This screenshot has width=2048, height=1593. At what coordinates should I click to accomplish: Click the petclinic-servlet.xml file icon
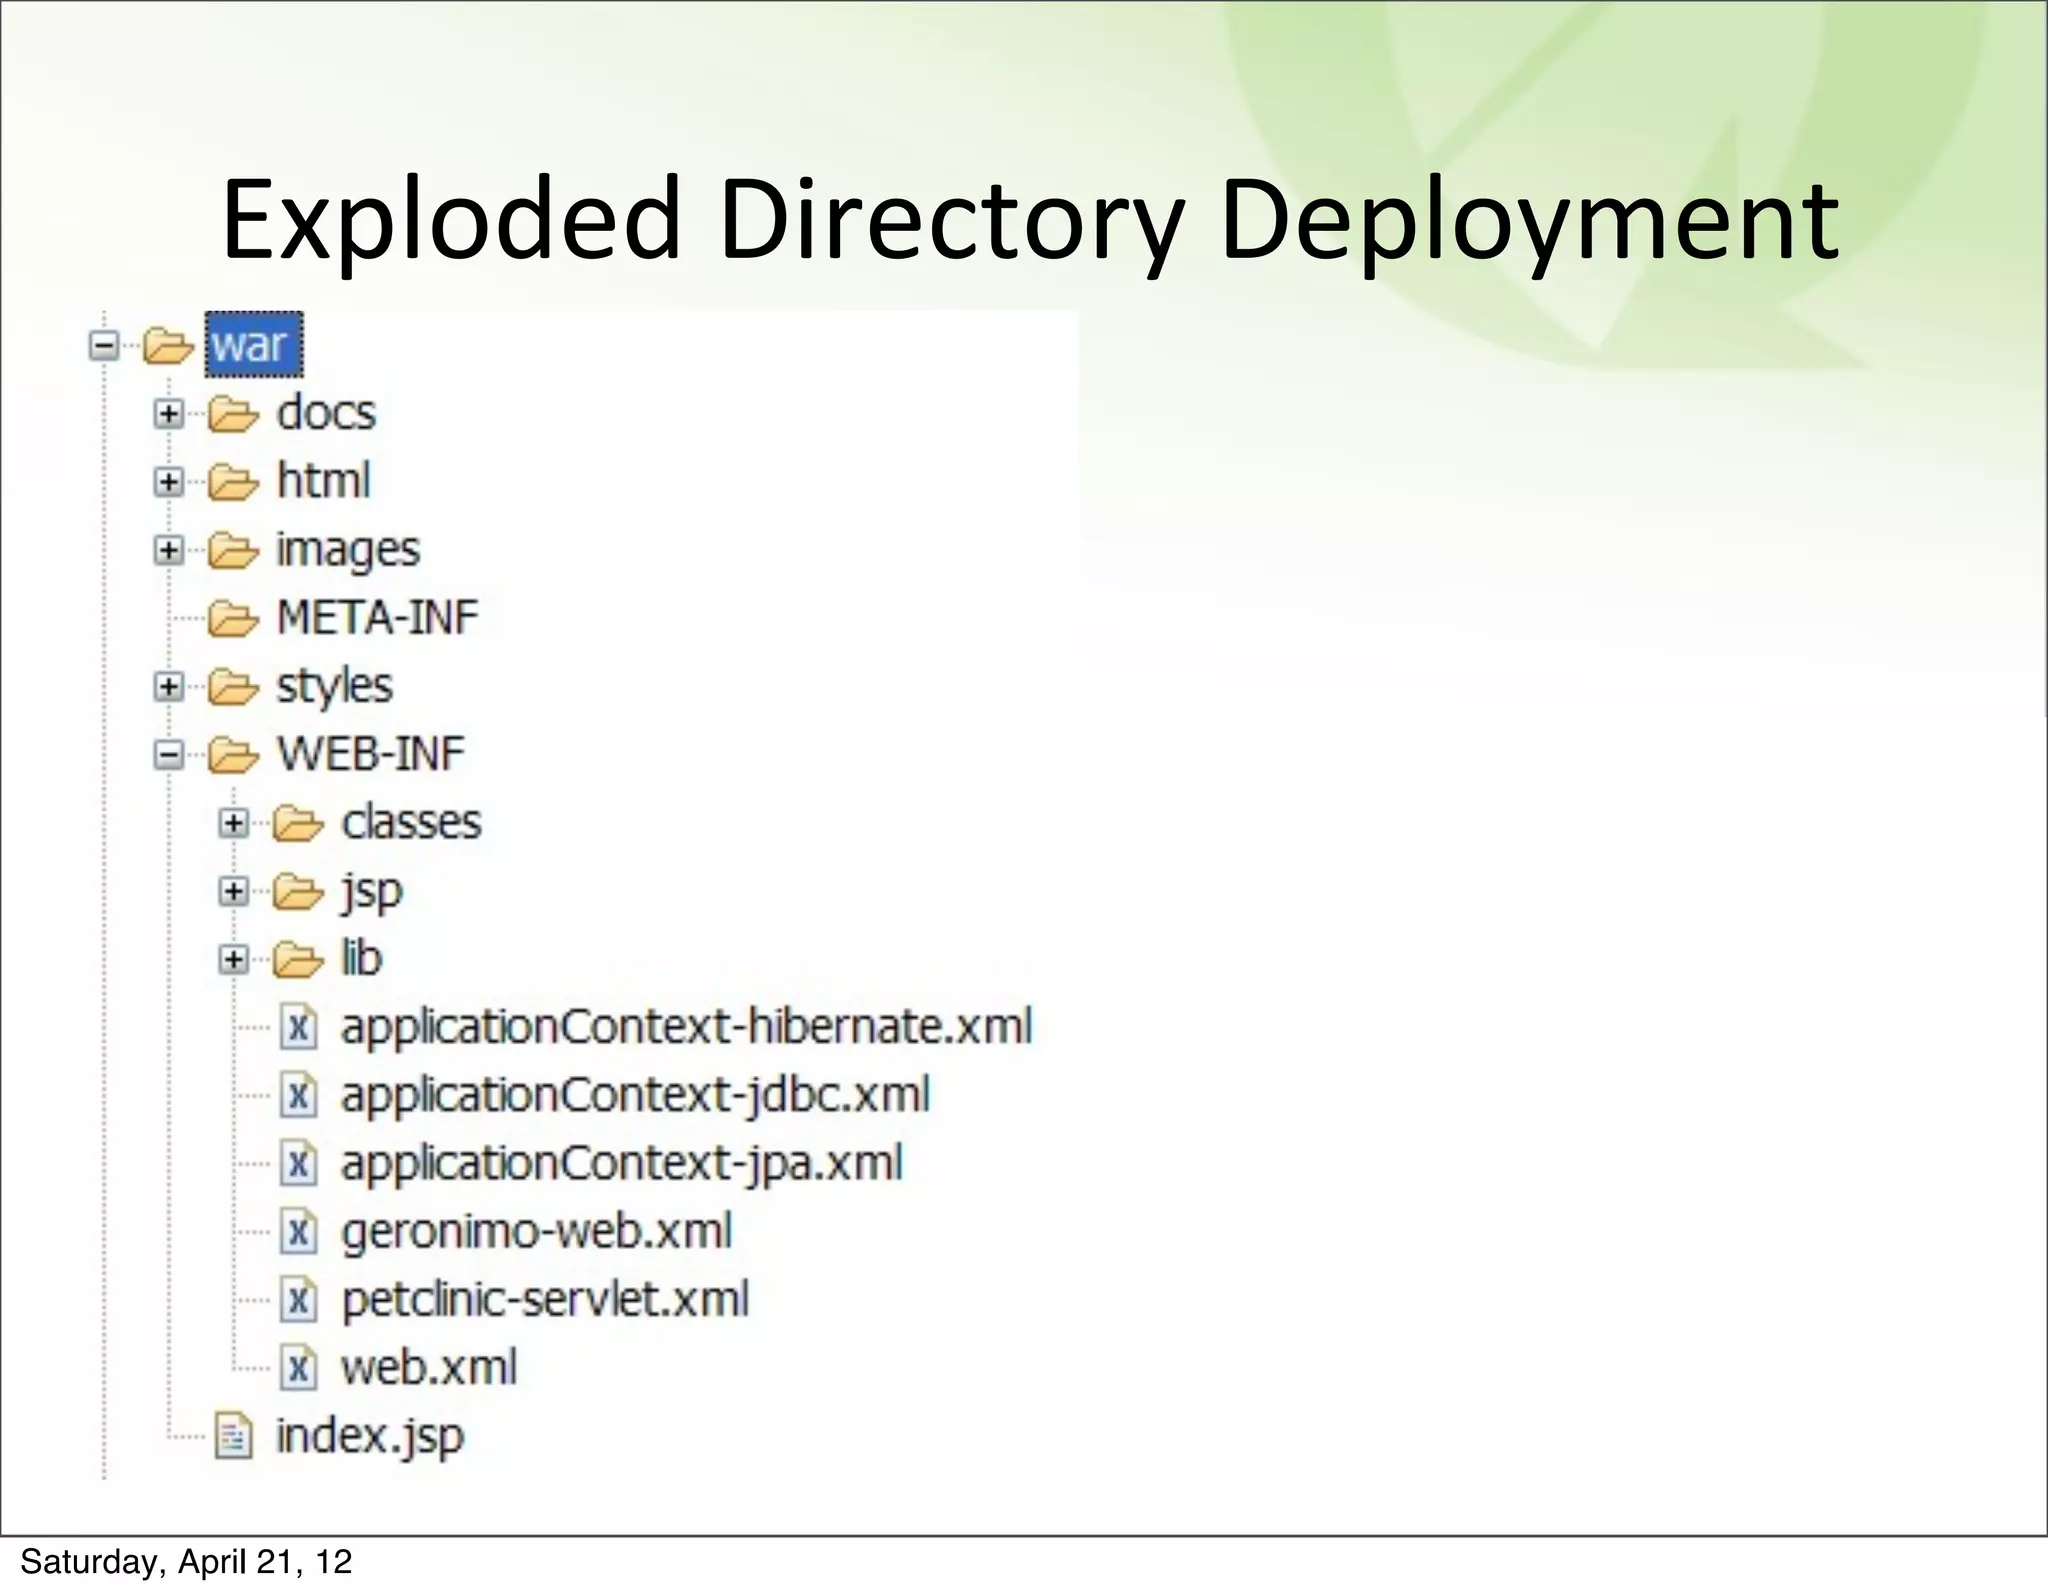tap(298, 1300)
